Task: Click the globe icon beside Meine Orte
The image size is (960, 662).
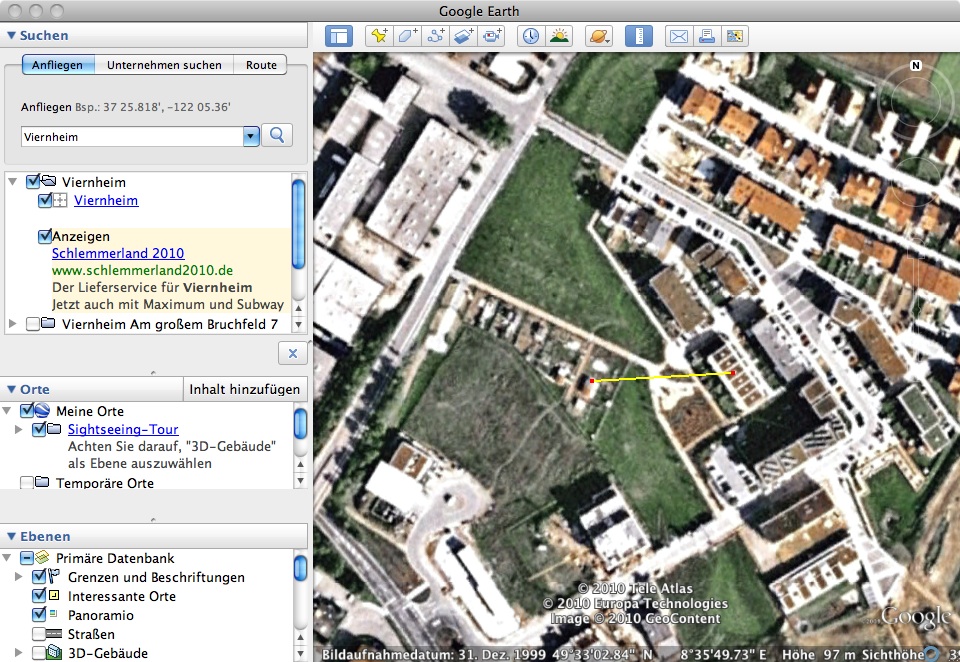Action: (x=42, y=410)
